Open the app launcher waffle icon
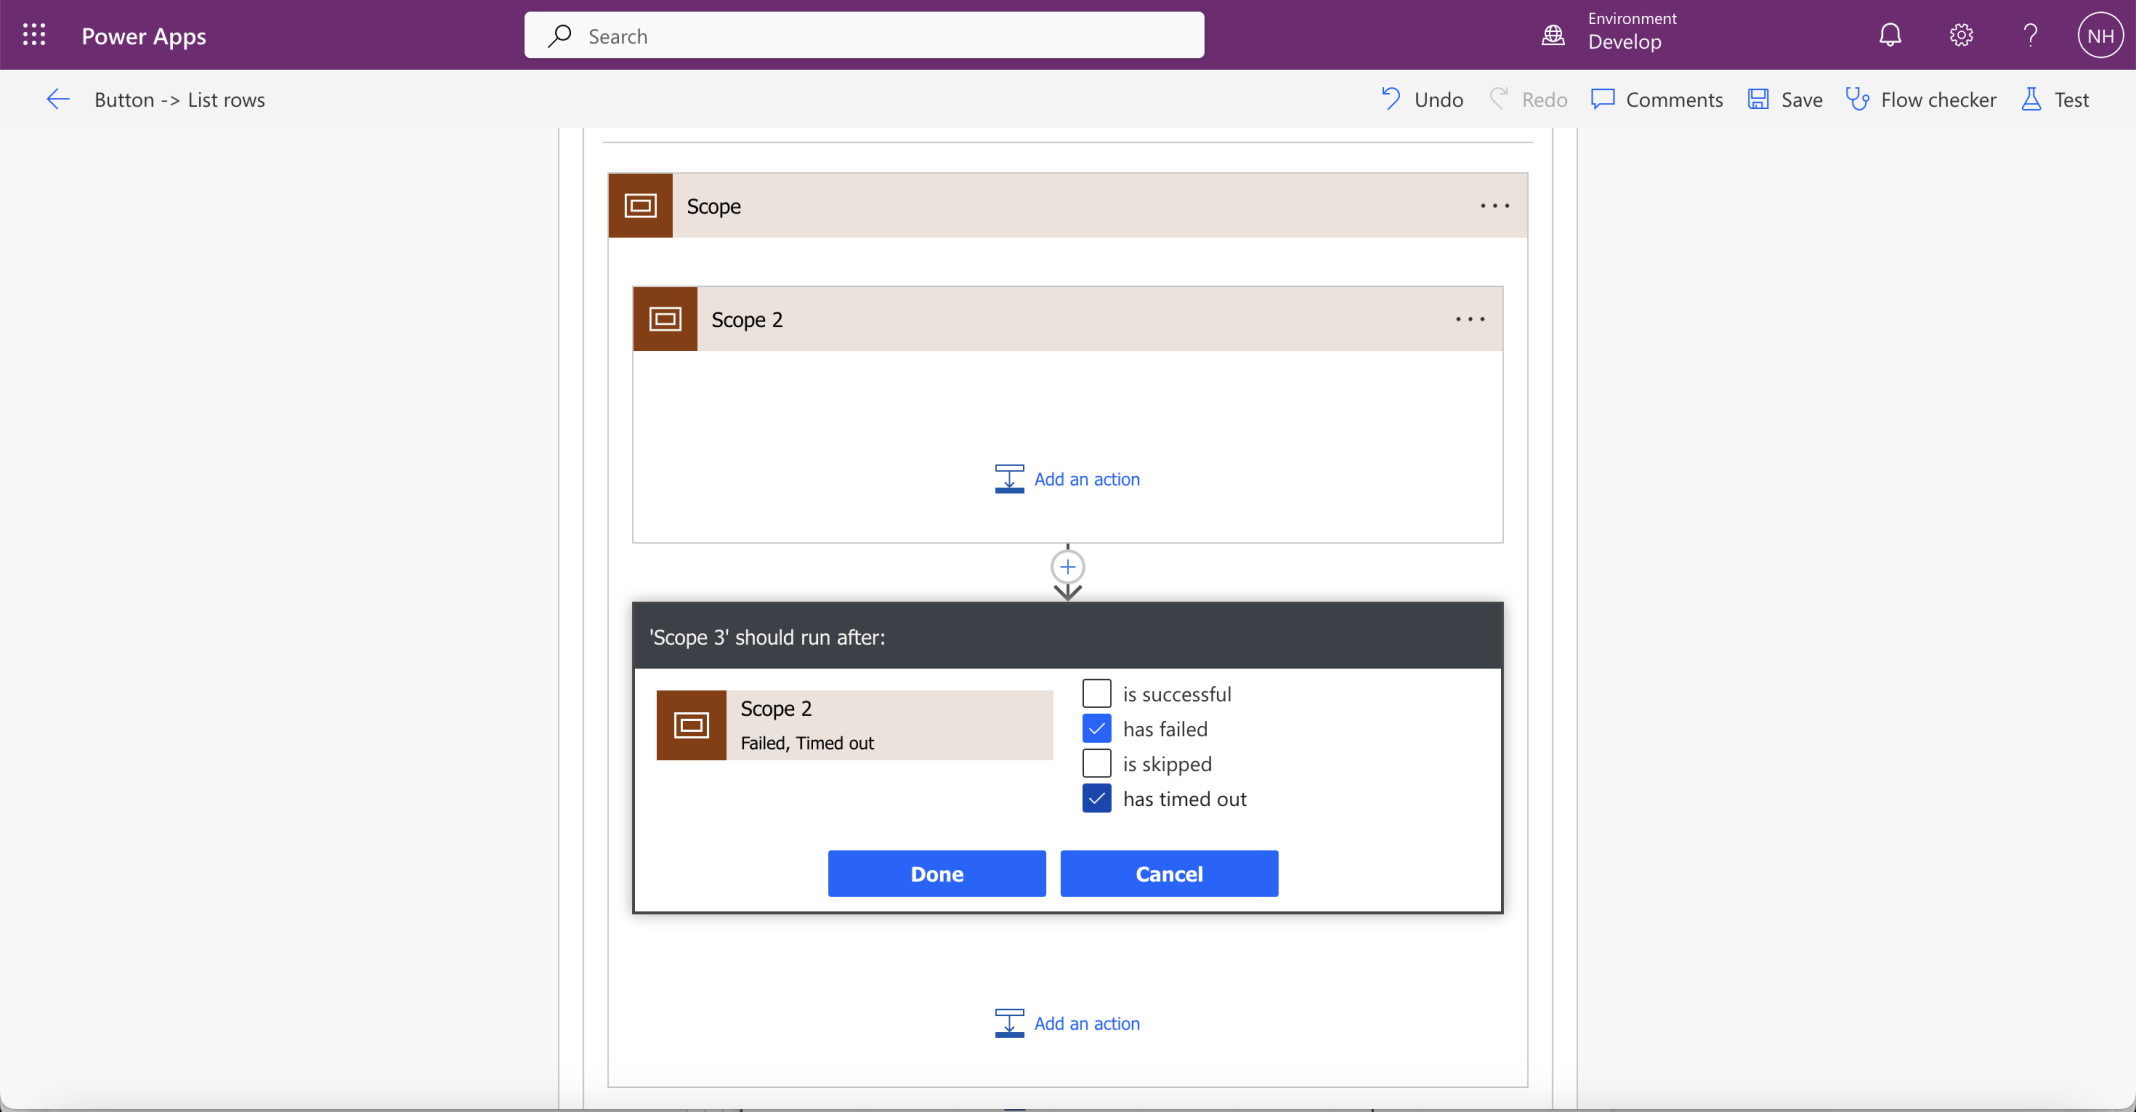Viewport: 2136px width, 1112px height. pos(34,36)
